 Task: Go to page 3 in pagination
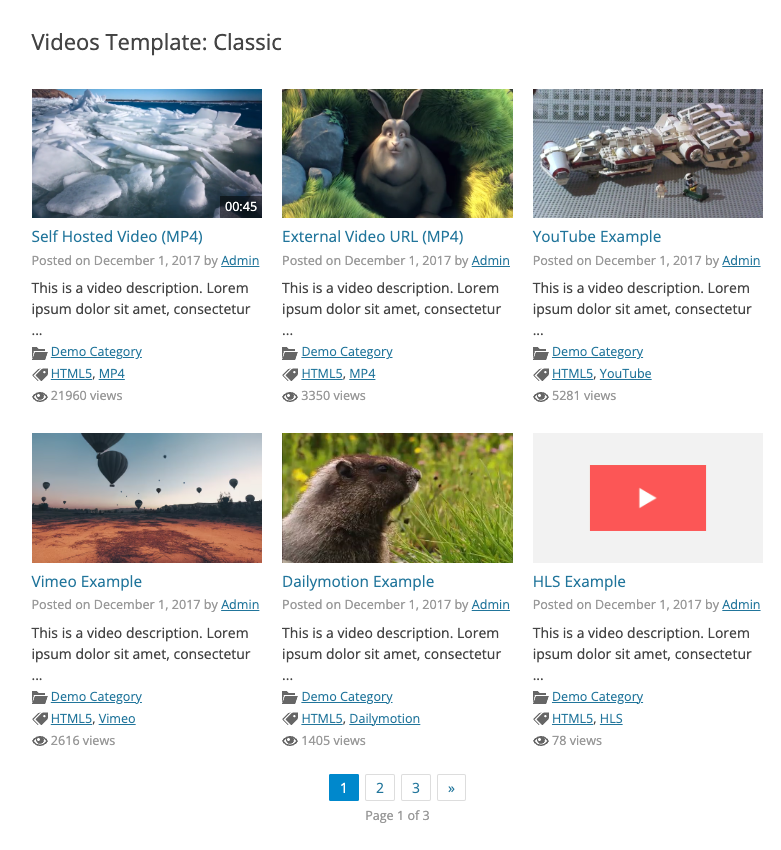pos(416,788)
